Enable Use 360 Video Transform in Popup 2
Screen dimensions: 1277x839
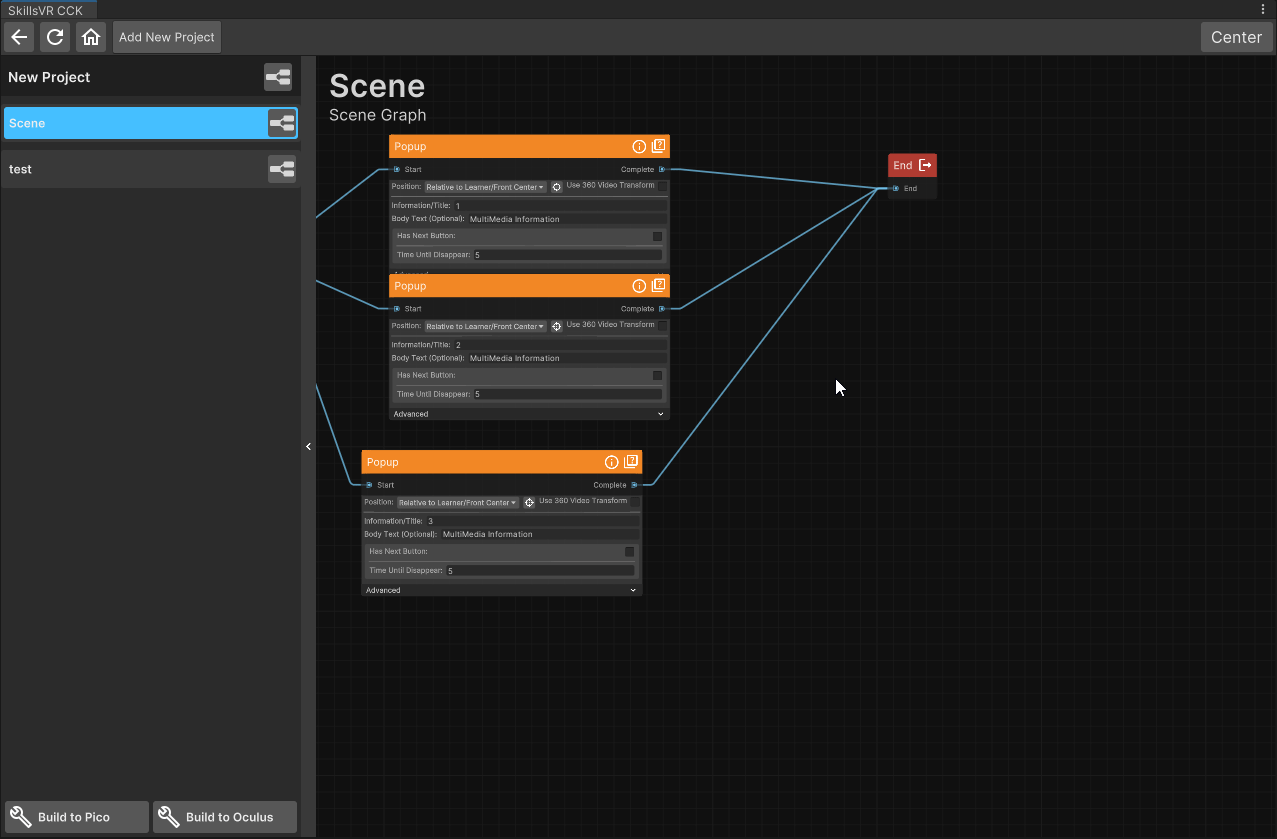pyautogui.click(x=662, y=325)
